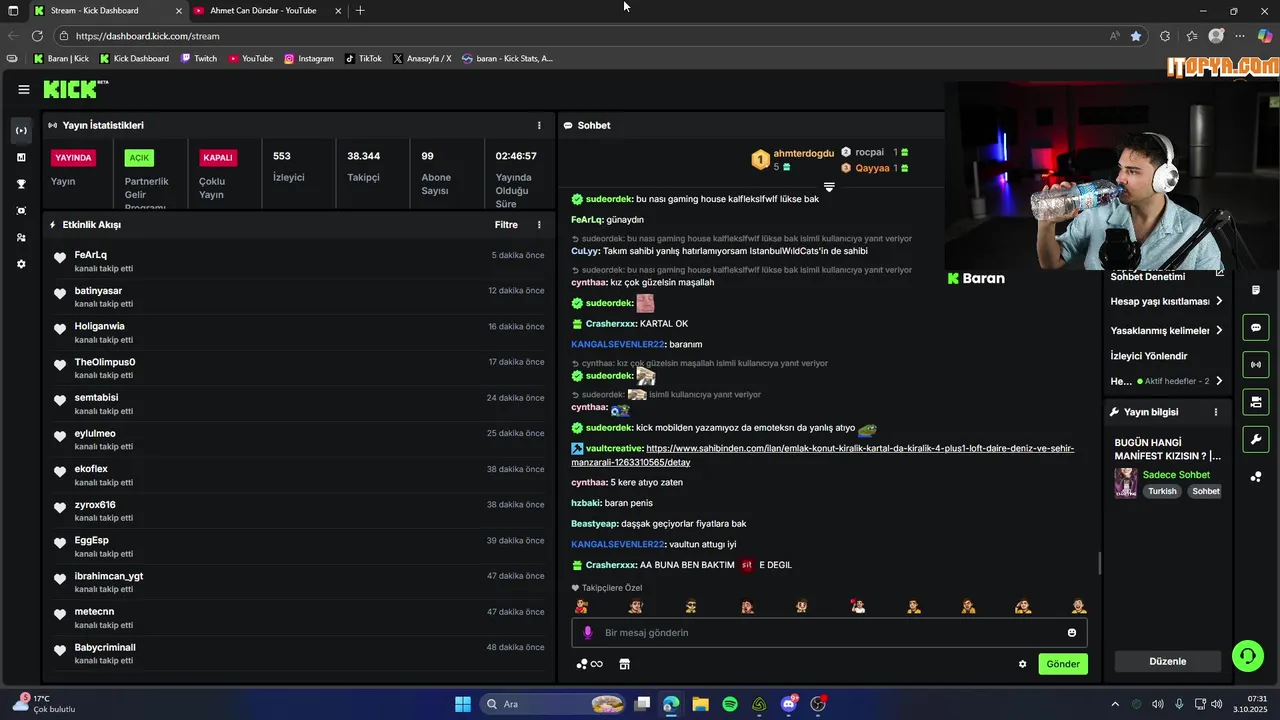Open Baran | Kick bookmark
Viewport: 1280px width, 720px height.
pyautogui.click(x=61, y=58)
